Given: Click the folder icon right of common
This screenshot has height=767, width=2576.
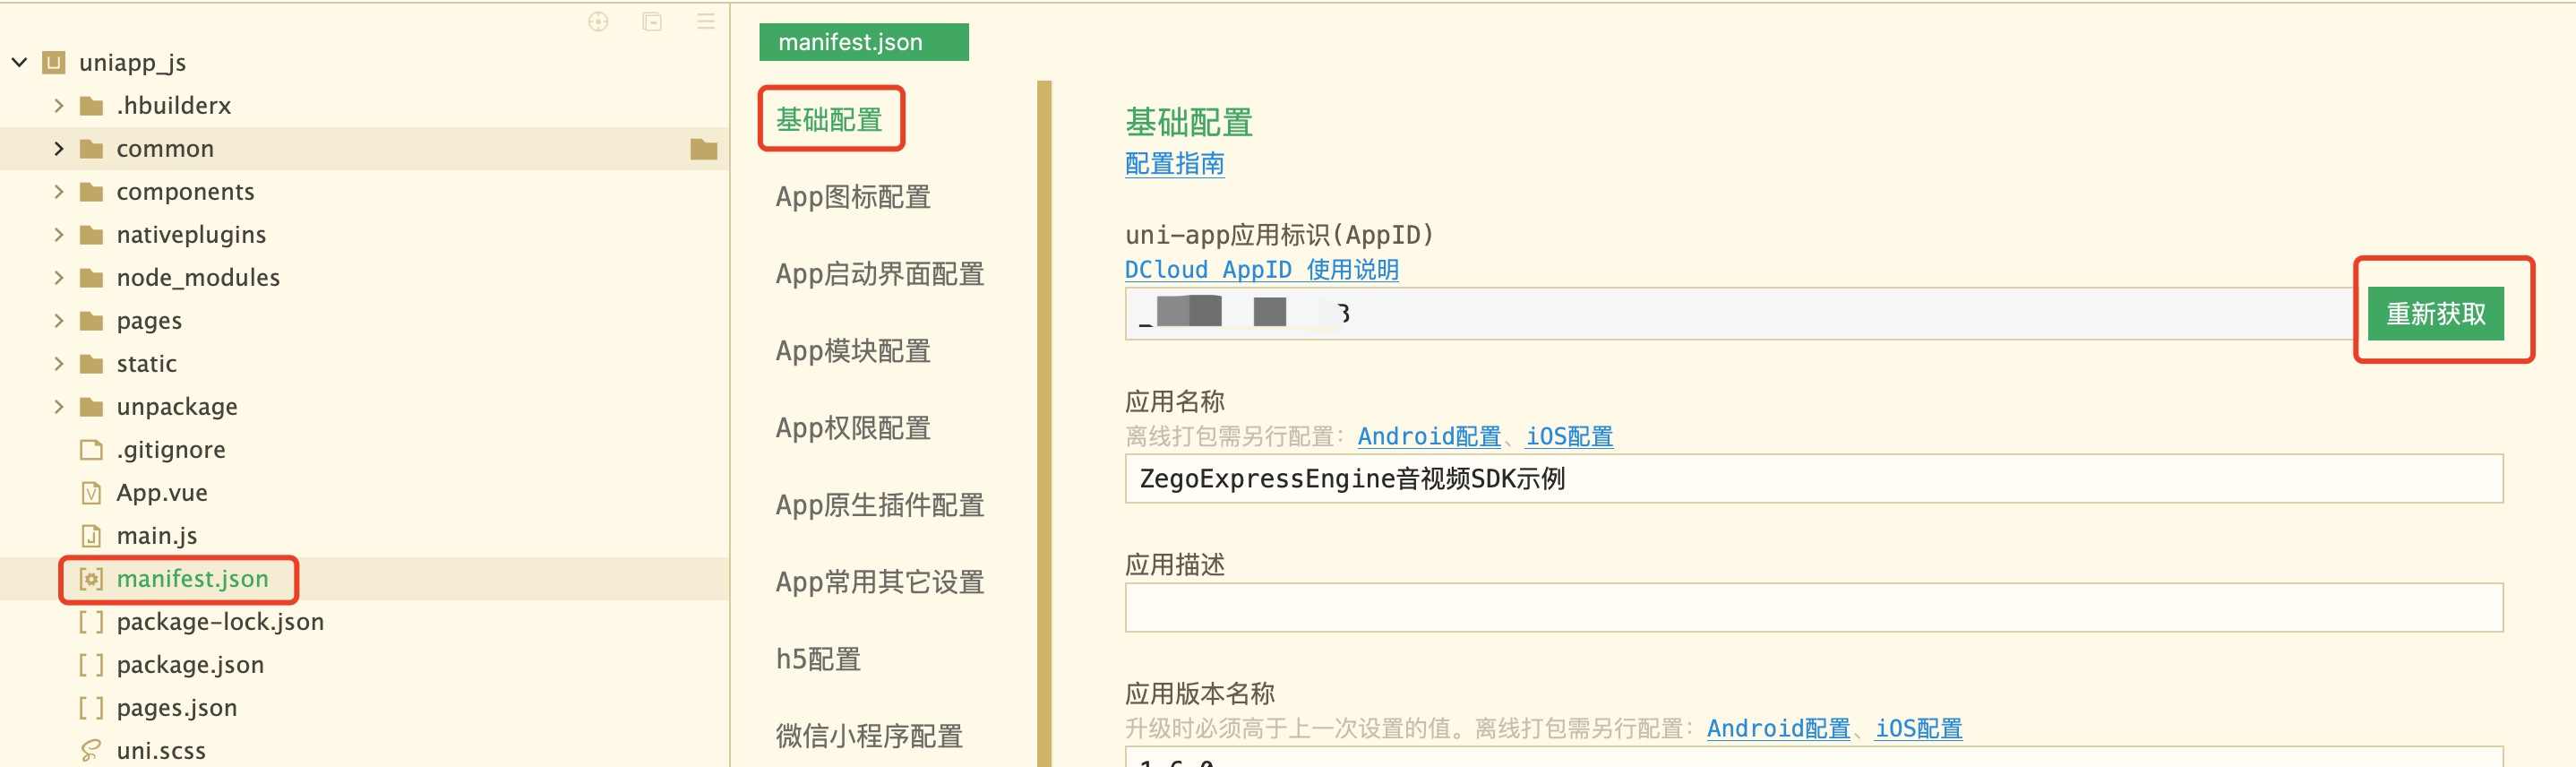Looking at the screenshot, I should click(704, 149).
